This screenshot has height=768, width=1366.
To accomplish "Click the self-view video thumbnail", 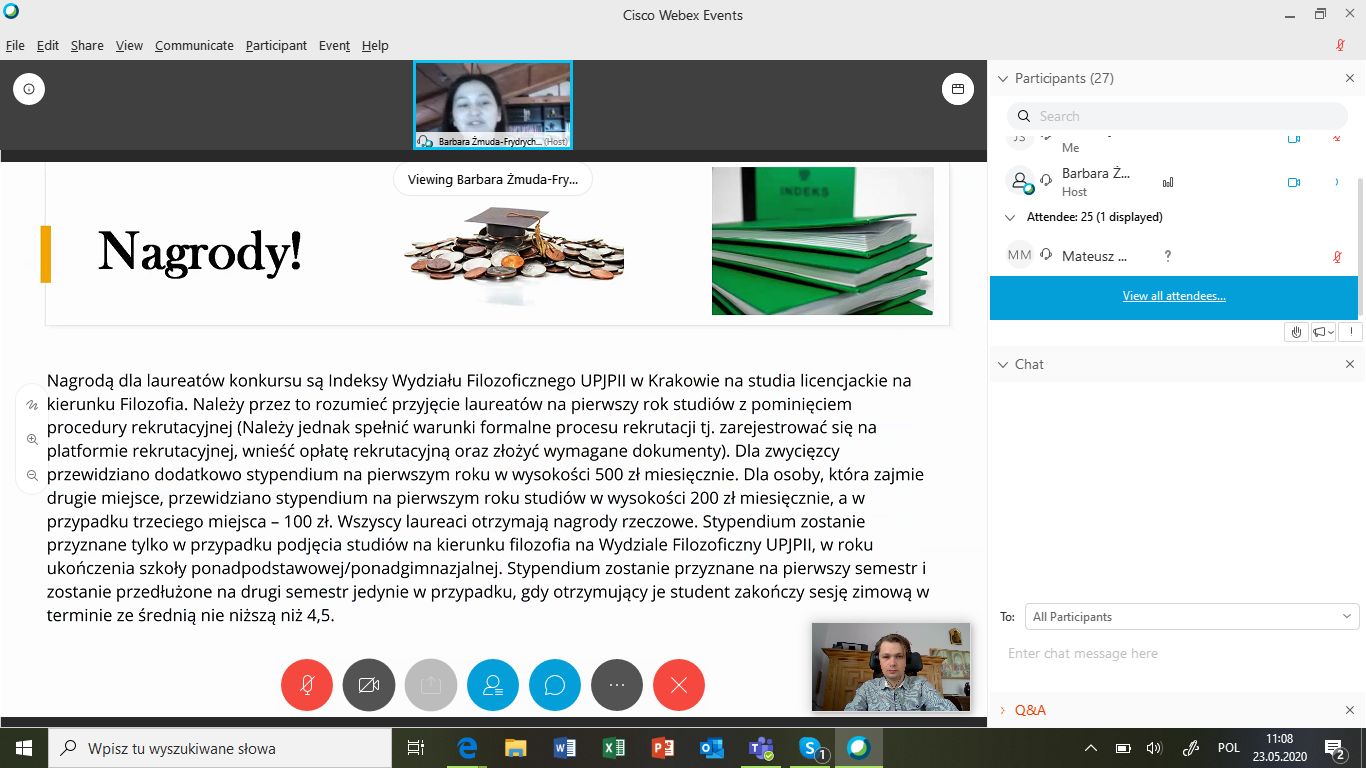I will tap(891, 667).
